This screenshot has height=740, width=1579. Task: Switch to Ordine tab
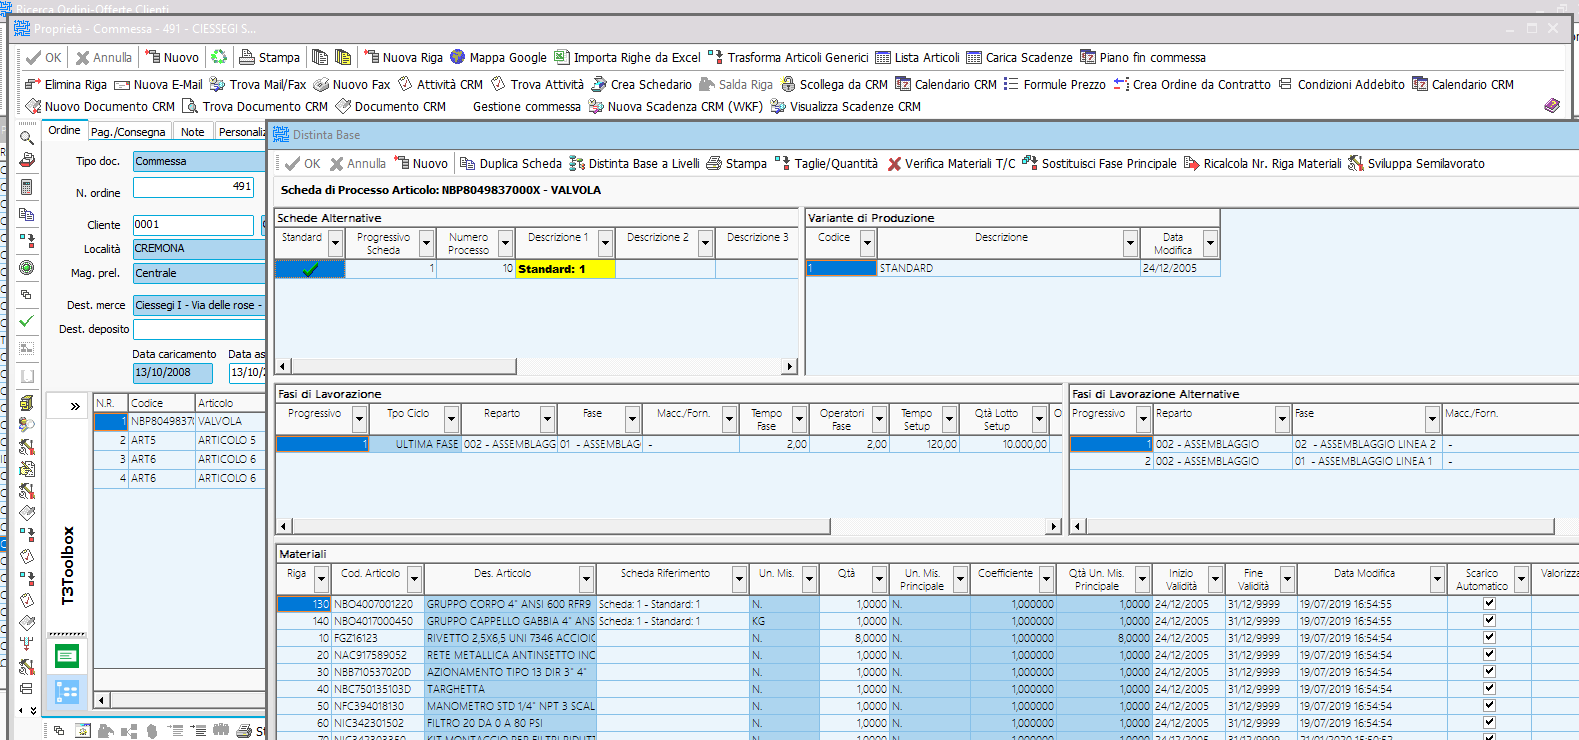(x=64, y=130)
